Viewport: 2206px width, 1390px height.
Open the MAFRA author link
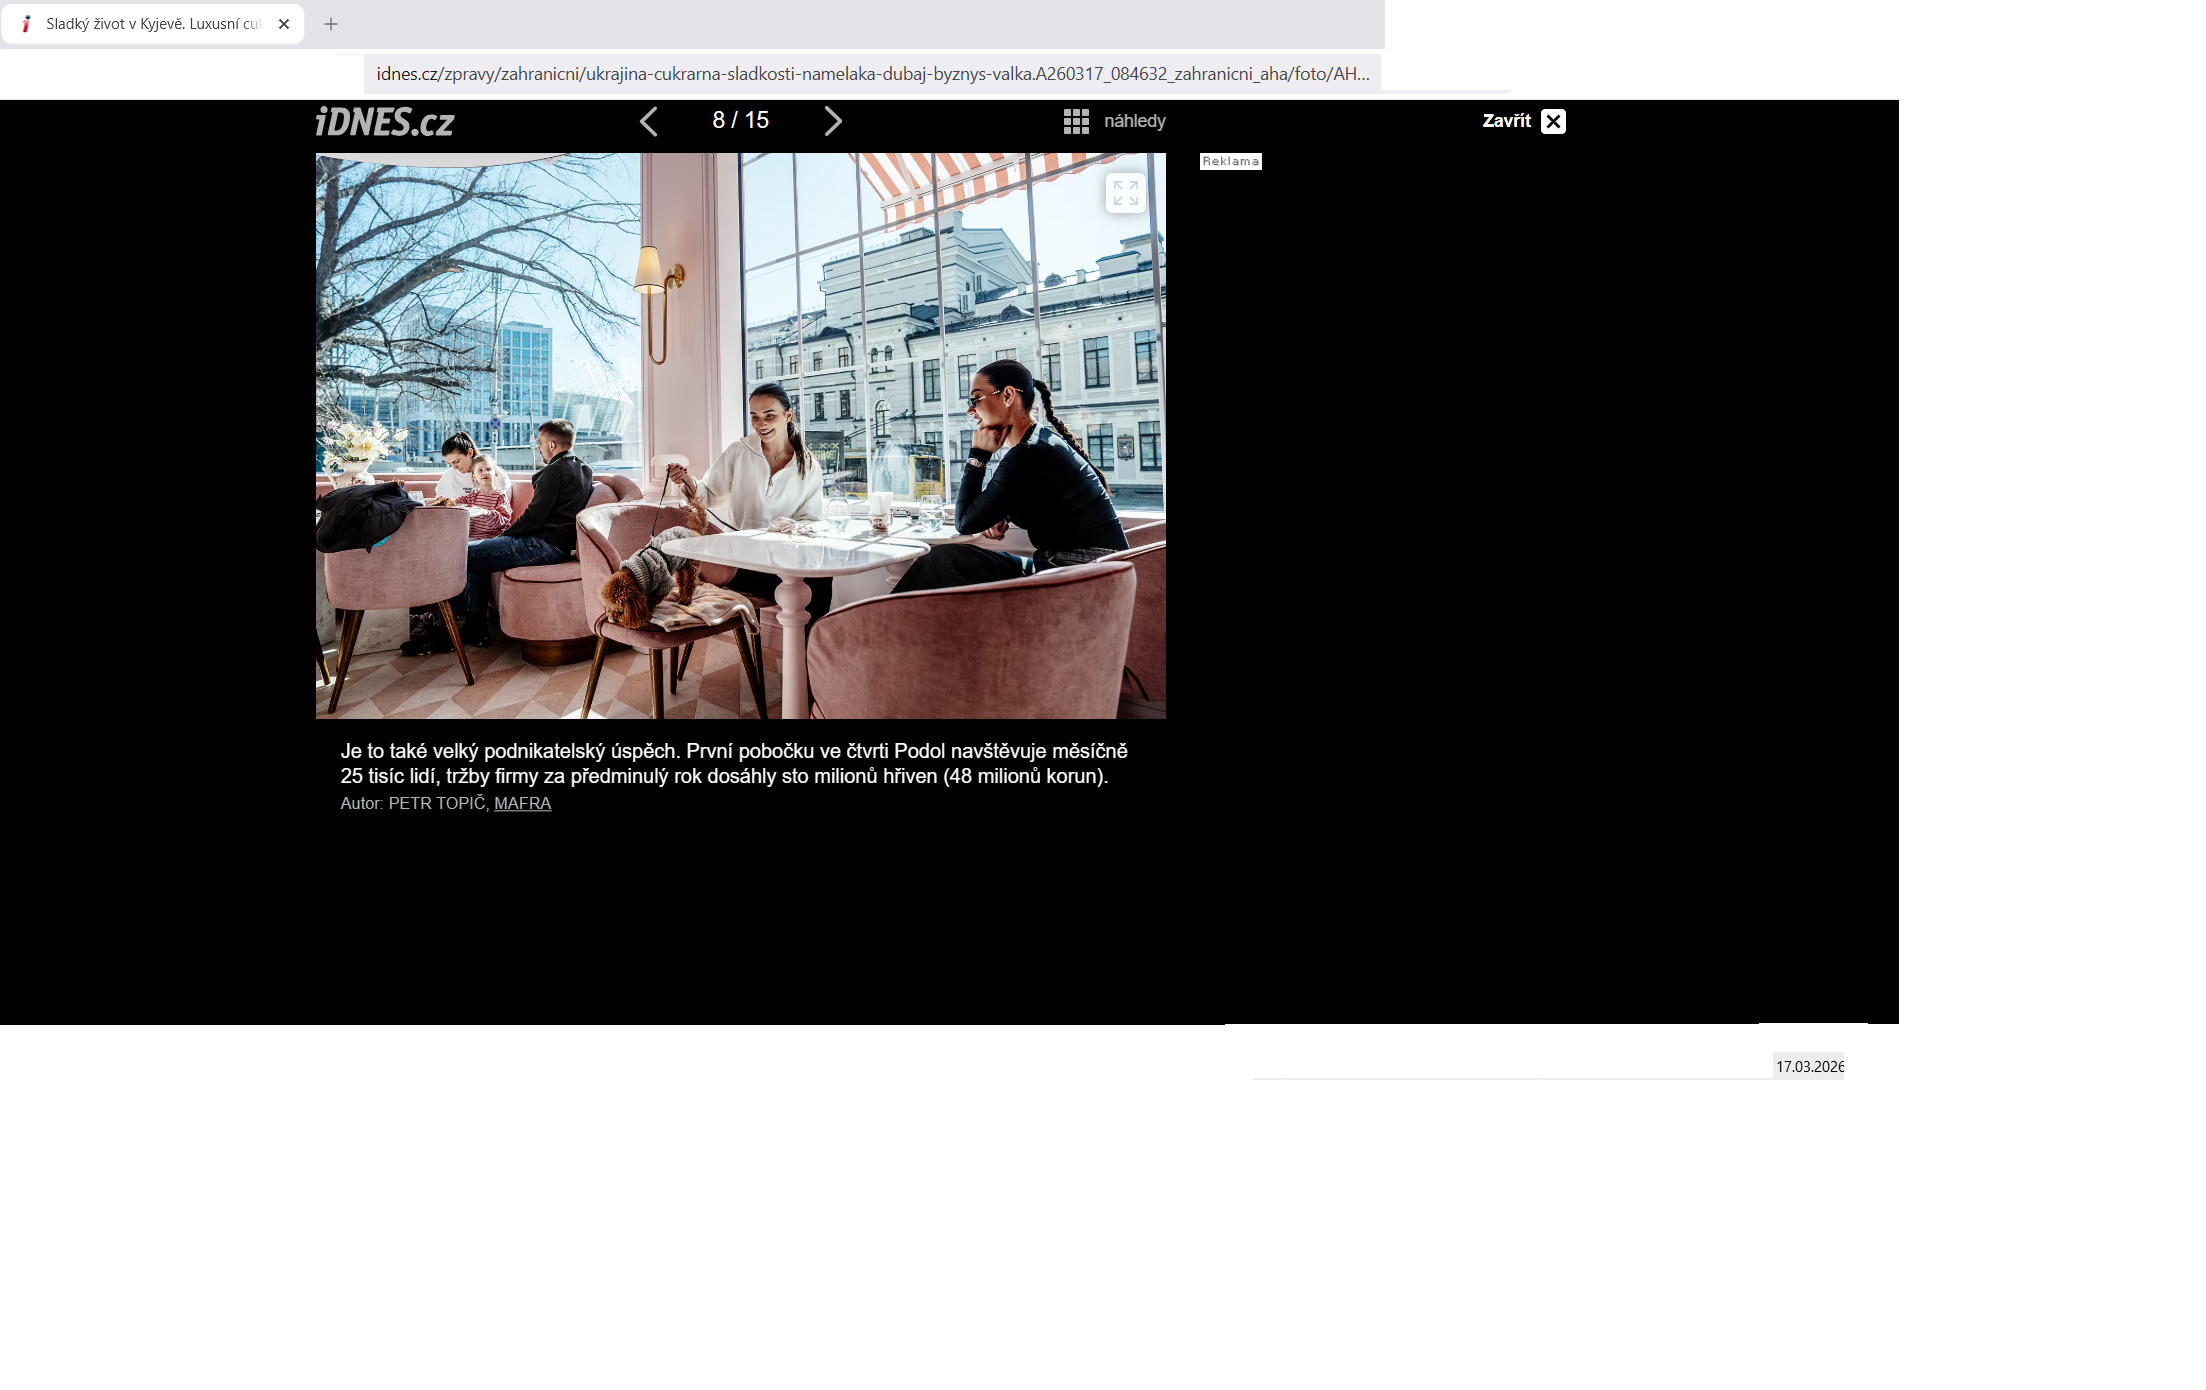click(522, 804)
